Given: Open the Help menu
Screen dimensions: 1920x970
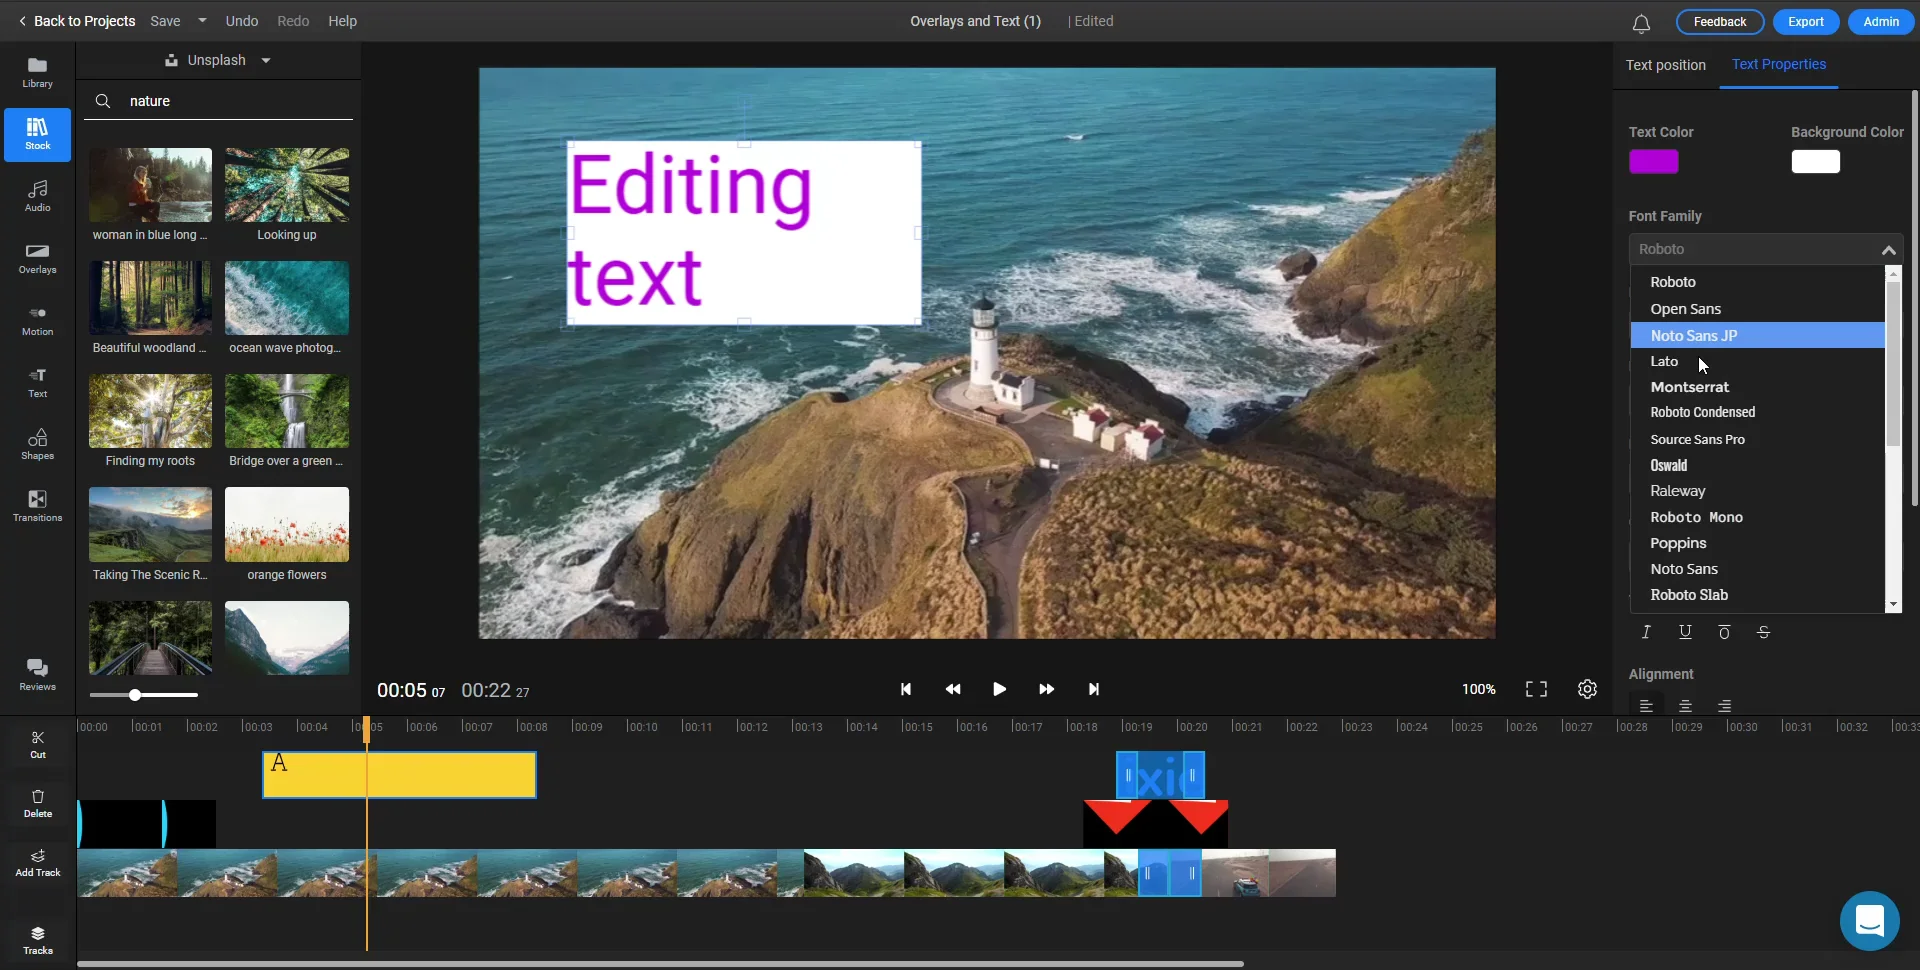Looking at the screenshot, I should [342, 21].
